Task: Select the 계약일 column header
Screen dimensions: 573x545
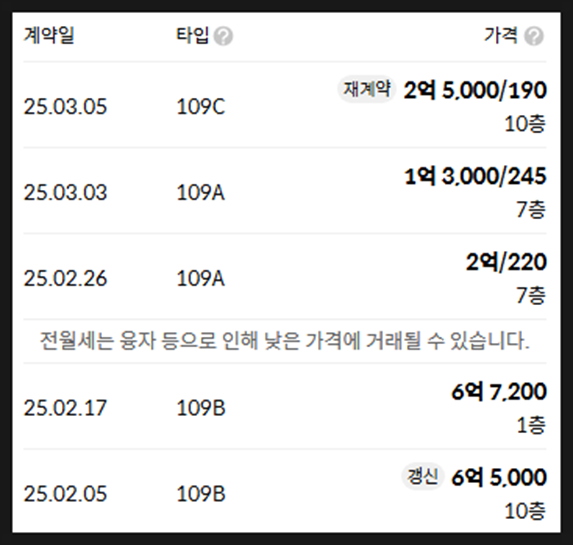Action: coord(49,36)
